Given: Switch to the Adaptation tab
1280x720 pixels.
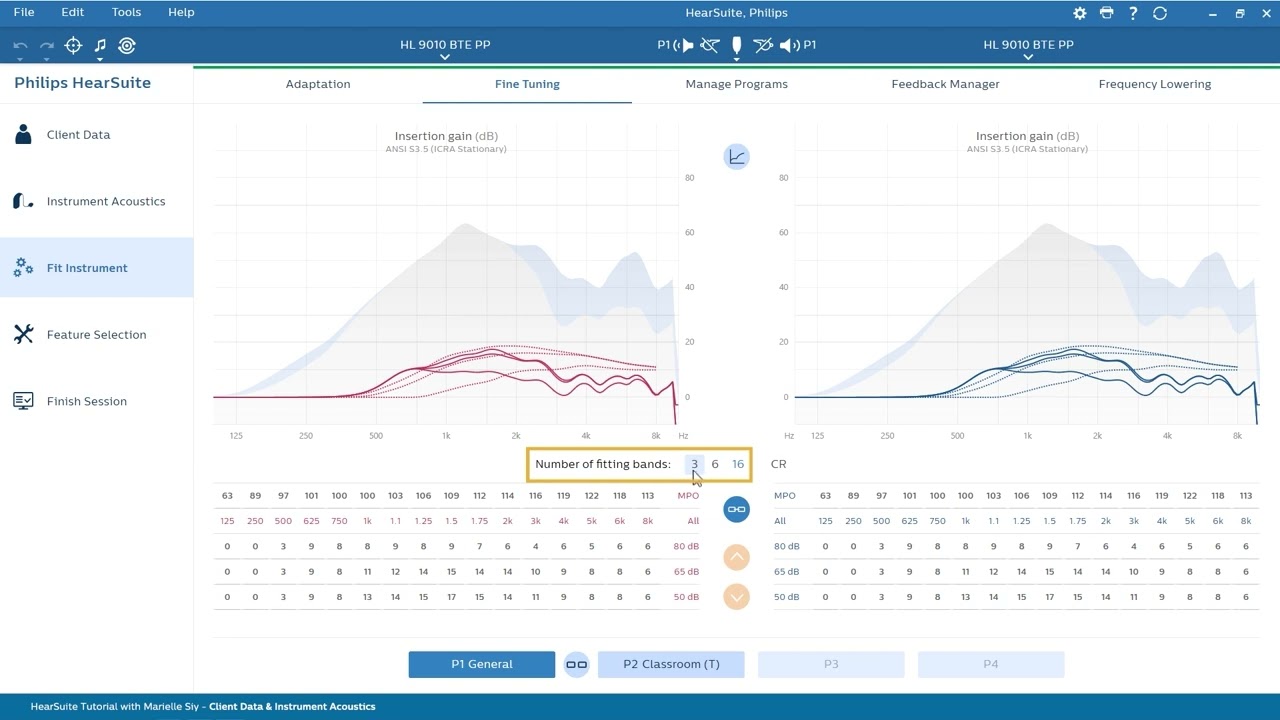Looking at the screenshot, I should [x=318, y=84].
